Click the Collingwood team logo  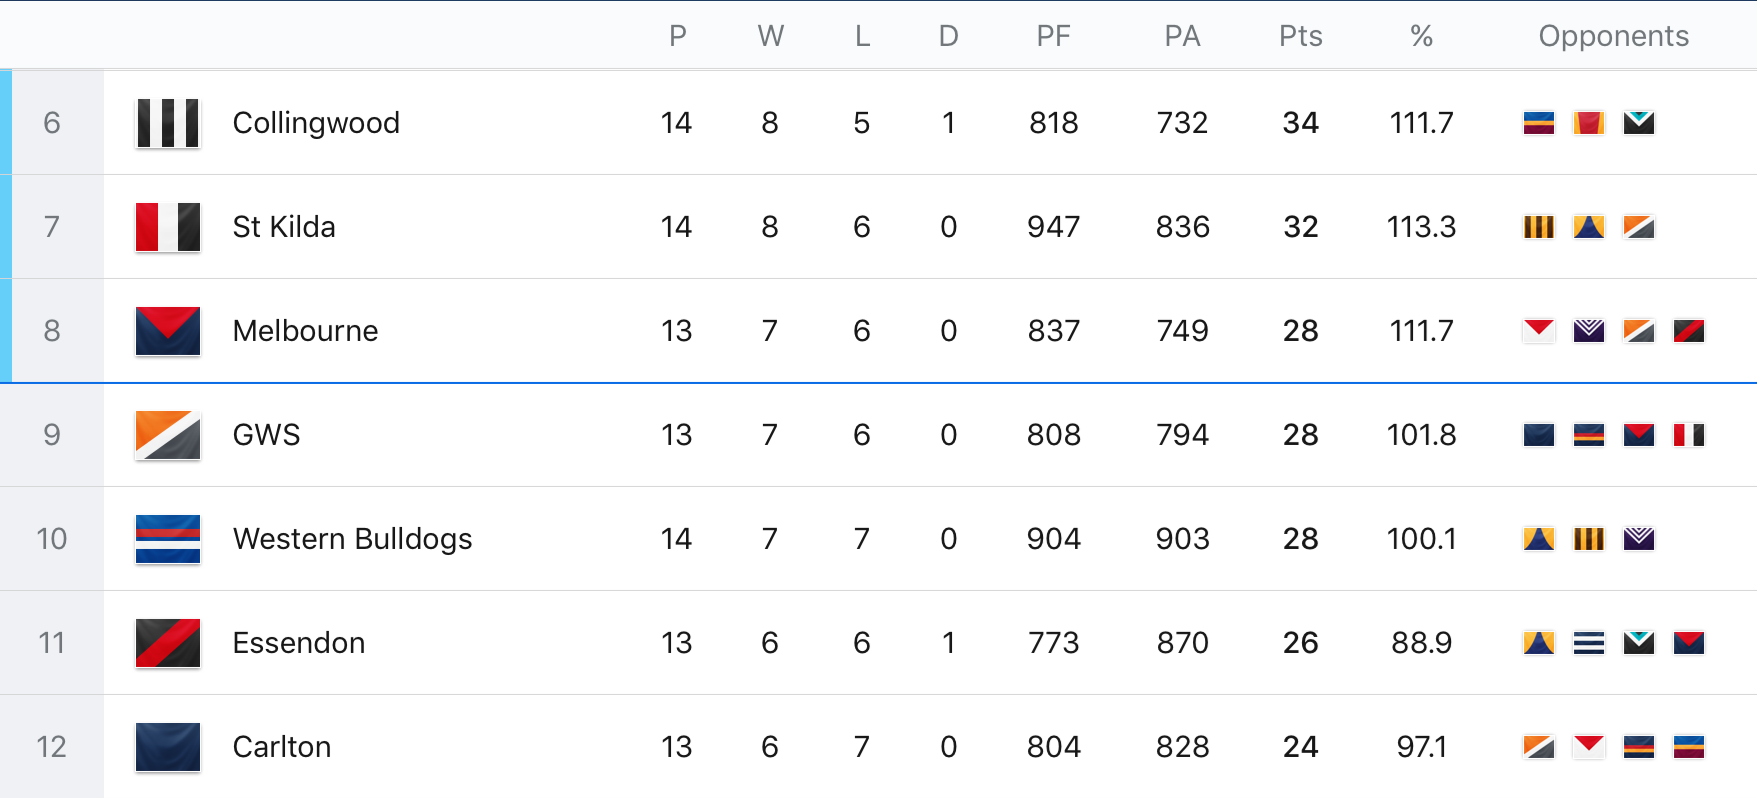coord(168,123)
